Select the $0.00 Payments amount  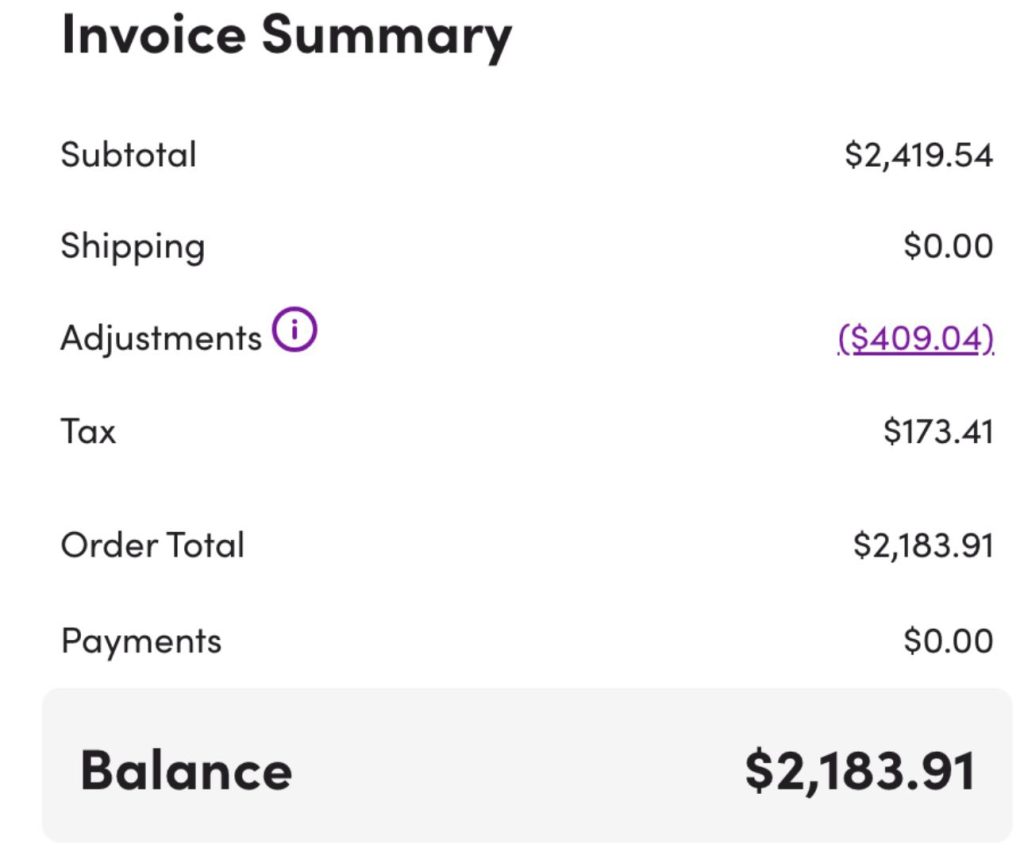point(948,641)
